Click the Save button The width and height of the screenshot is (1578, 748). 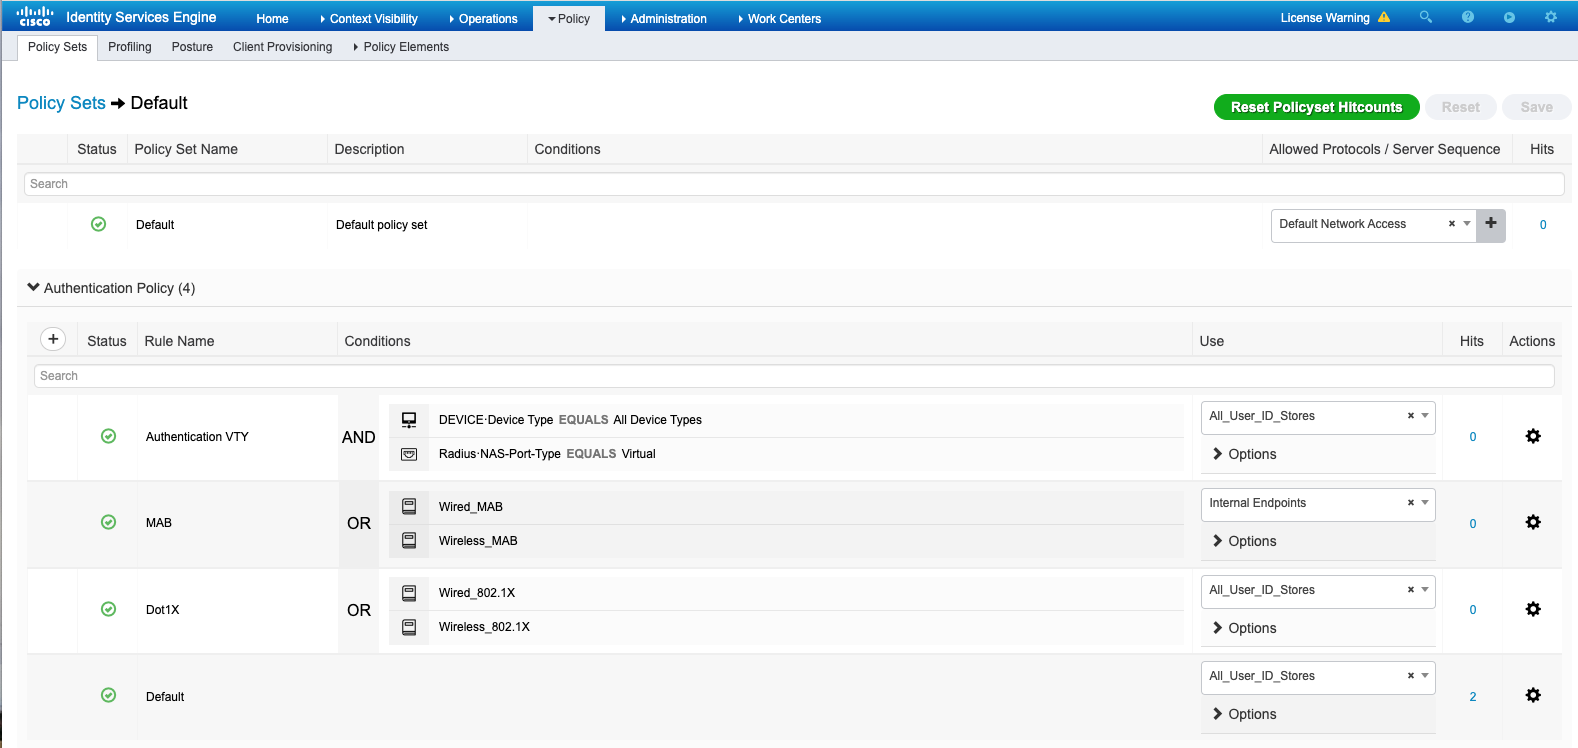coord(1537,107)
